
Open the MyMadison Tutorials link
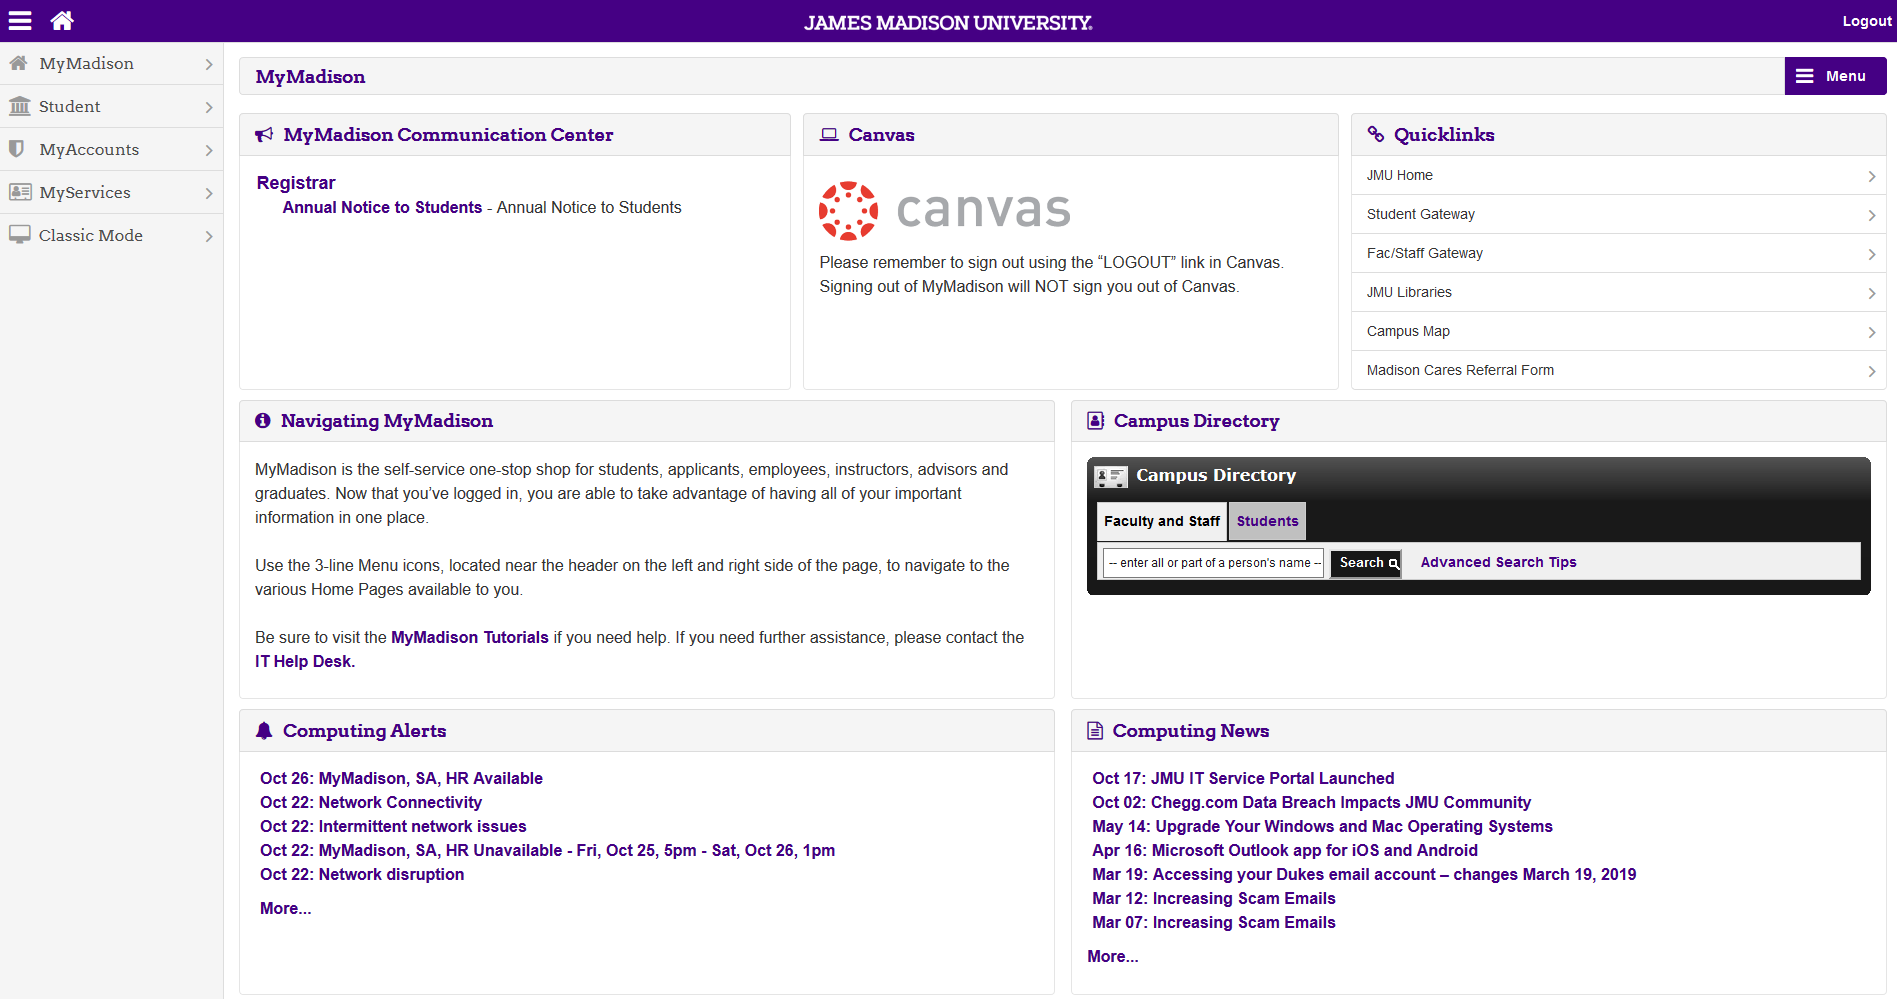470,637
